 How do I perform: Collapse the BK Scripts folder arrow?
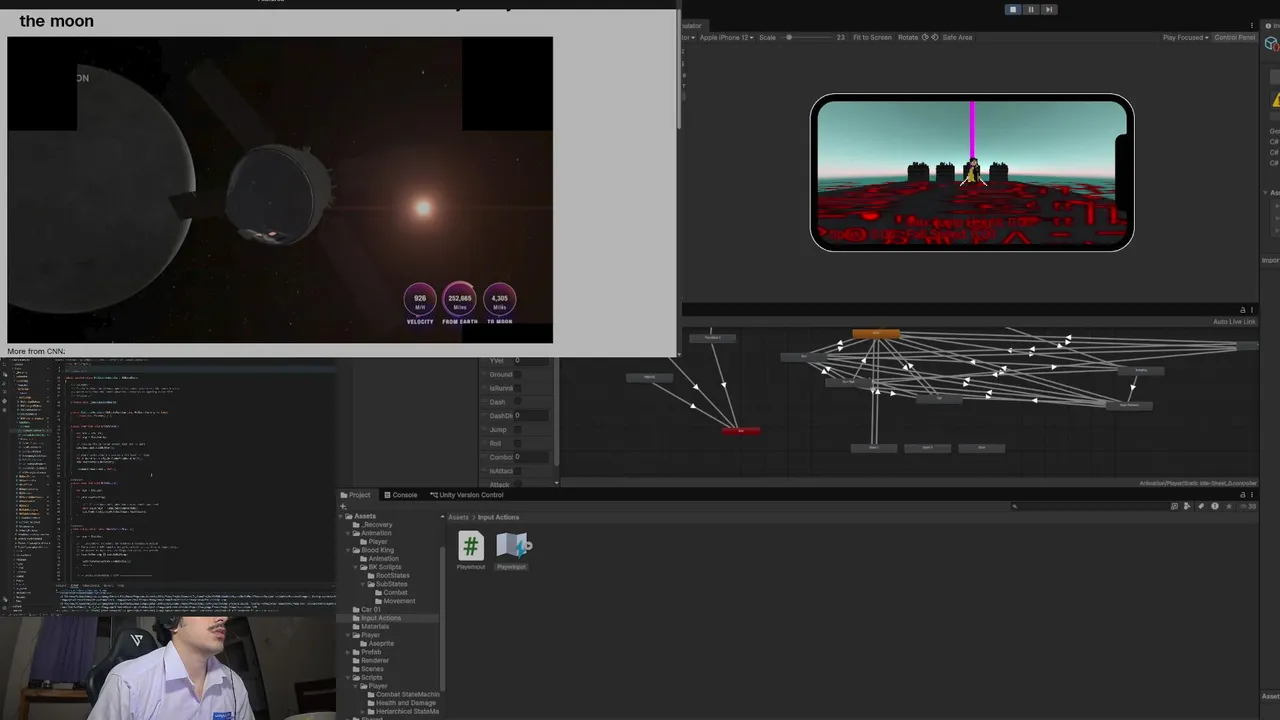click(x=355, y=567)
